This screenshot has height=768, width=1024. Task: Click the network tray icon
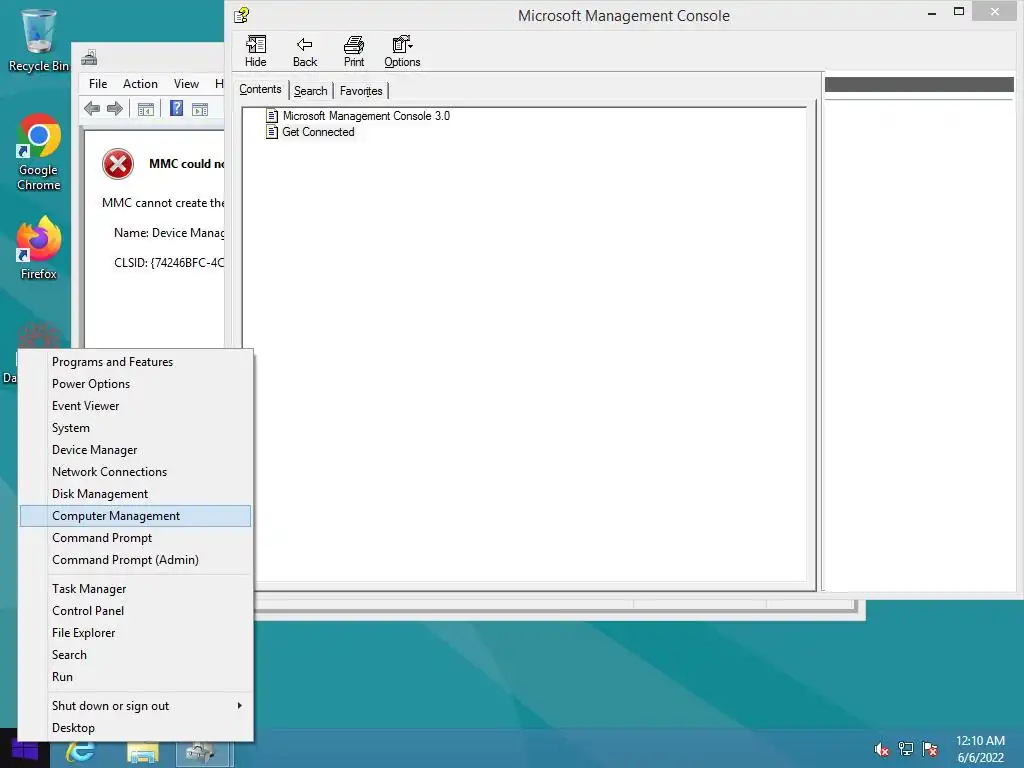pyautogui.click(x=906, y=749)
